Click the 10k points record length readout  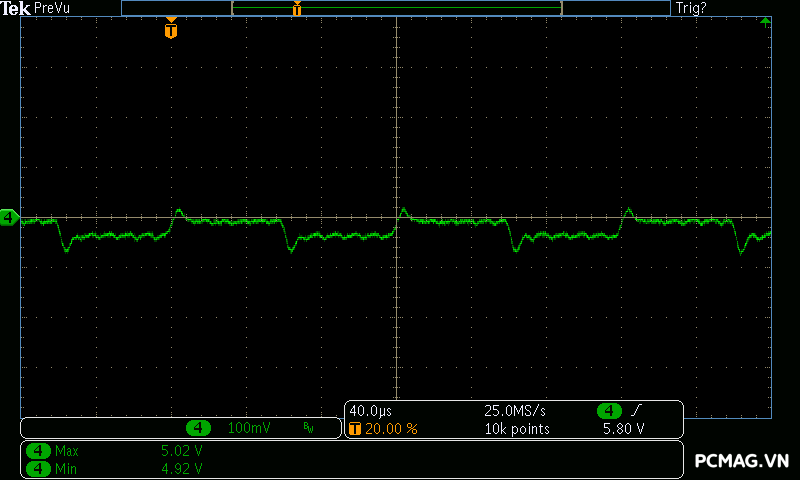[517, 429]
